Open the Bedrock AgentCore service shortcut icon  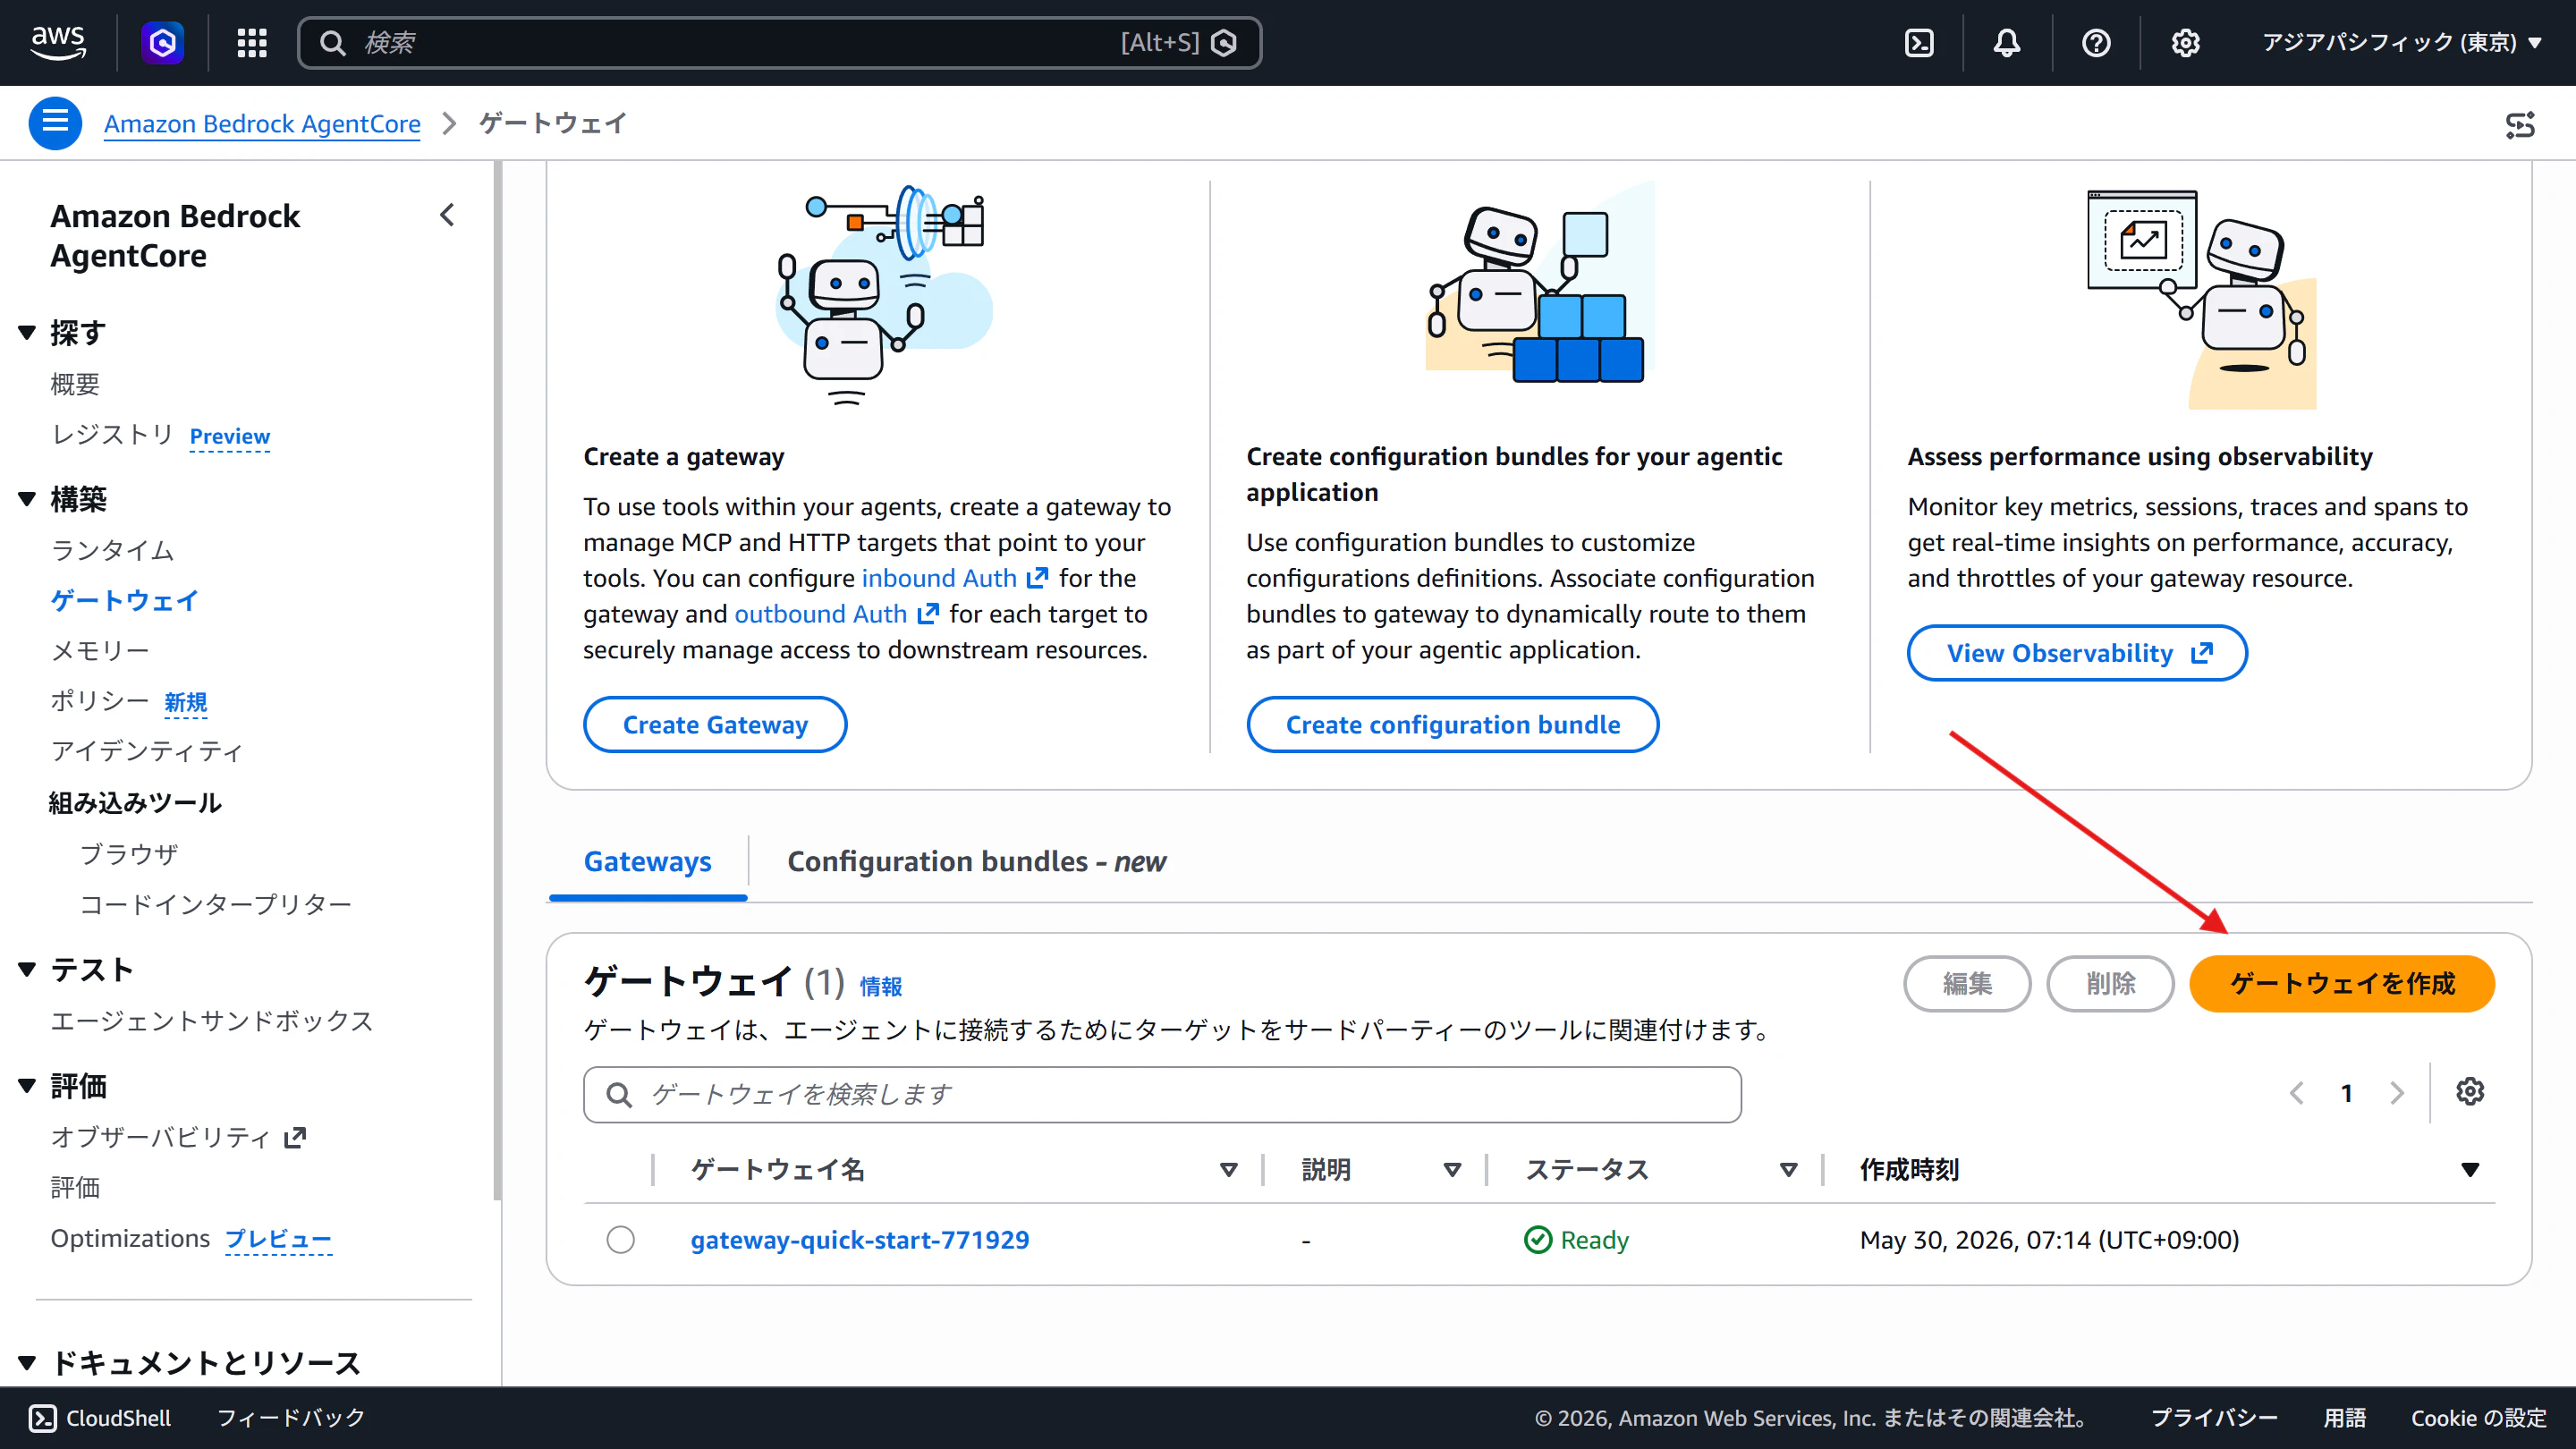pyautogui.click(x=163, y=42)
